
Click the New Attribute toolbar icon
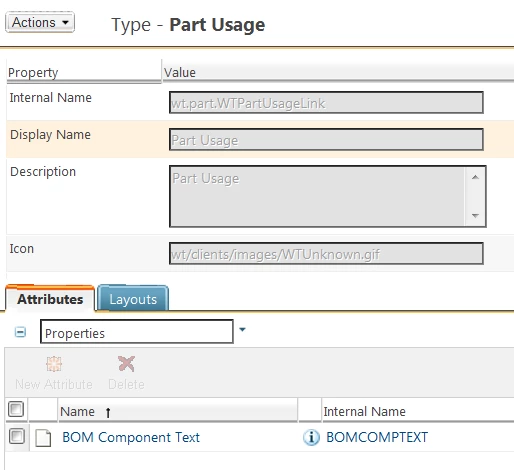(x=54, y=364)
